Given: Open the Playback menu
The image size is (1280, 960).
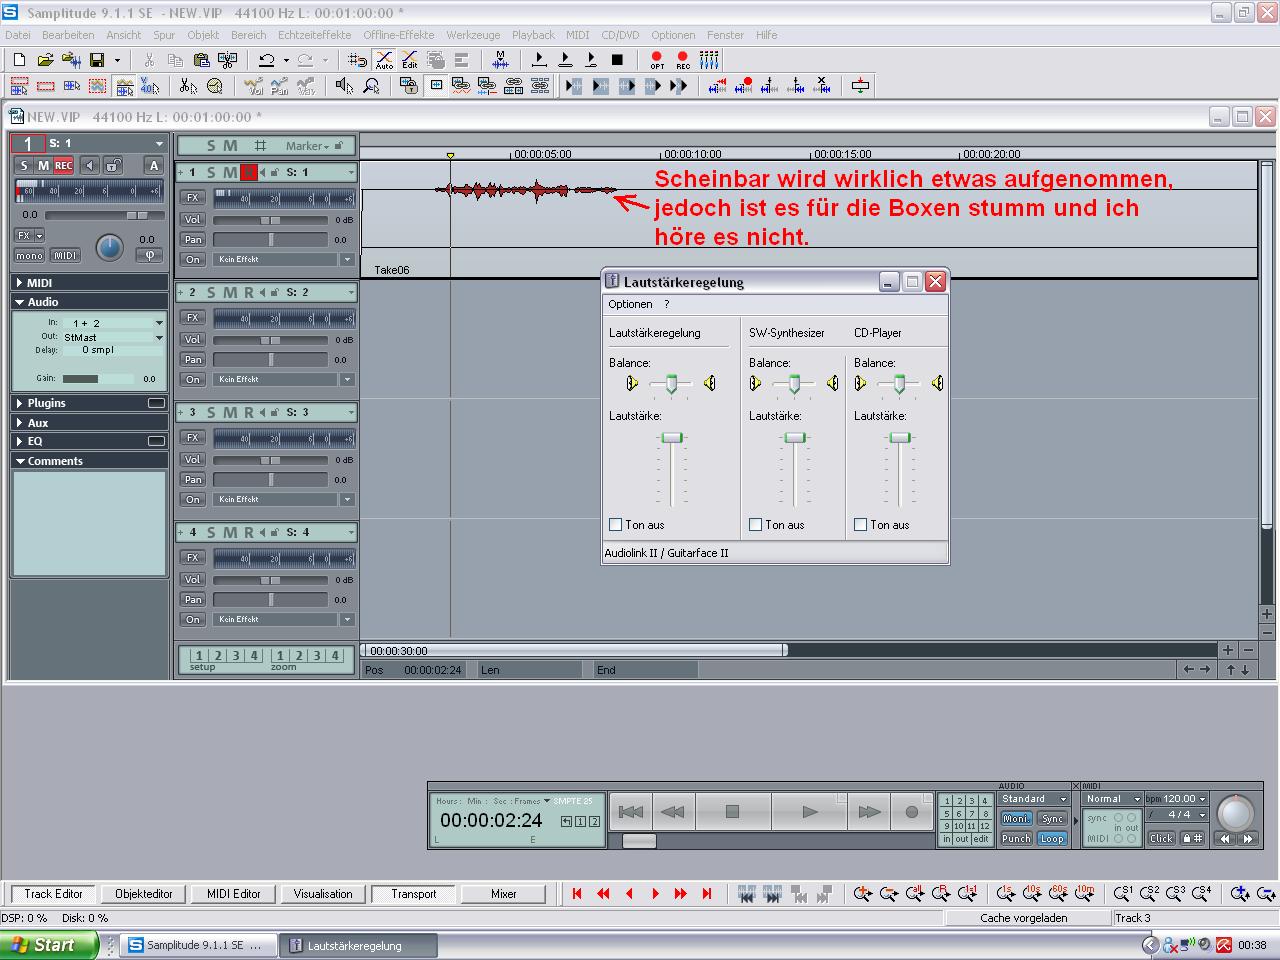Looking at the screenshot, I should click(x=533, y=35).
